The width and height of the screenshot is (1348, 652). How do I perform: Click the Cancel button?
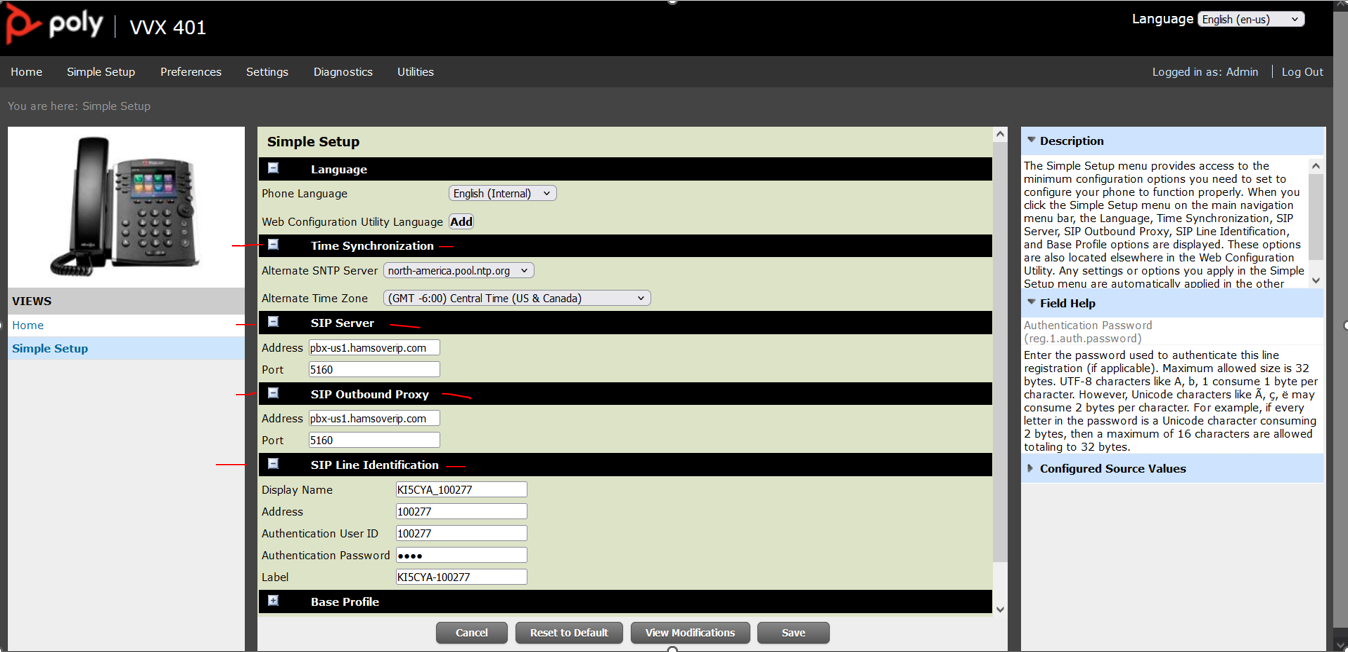[x=472, y=633]
